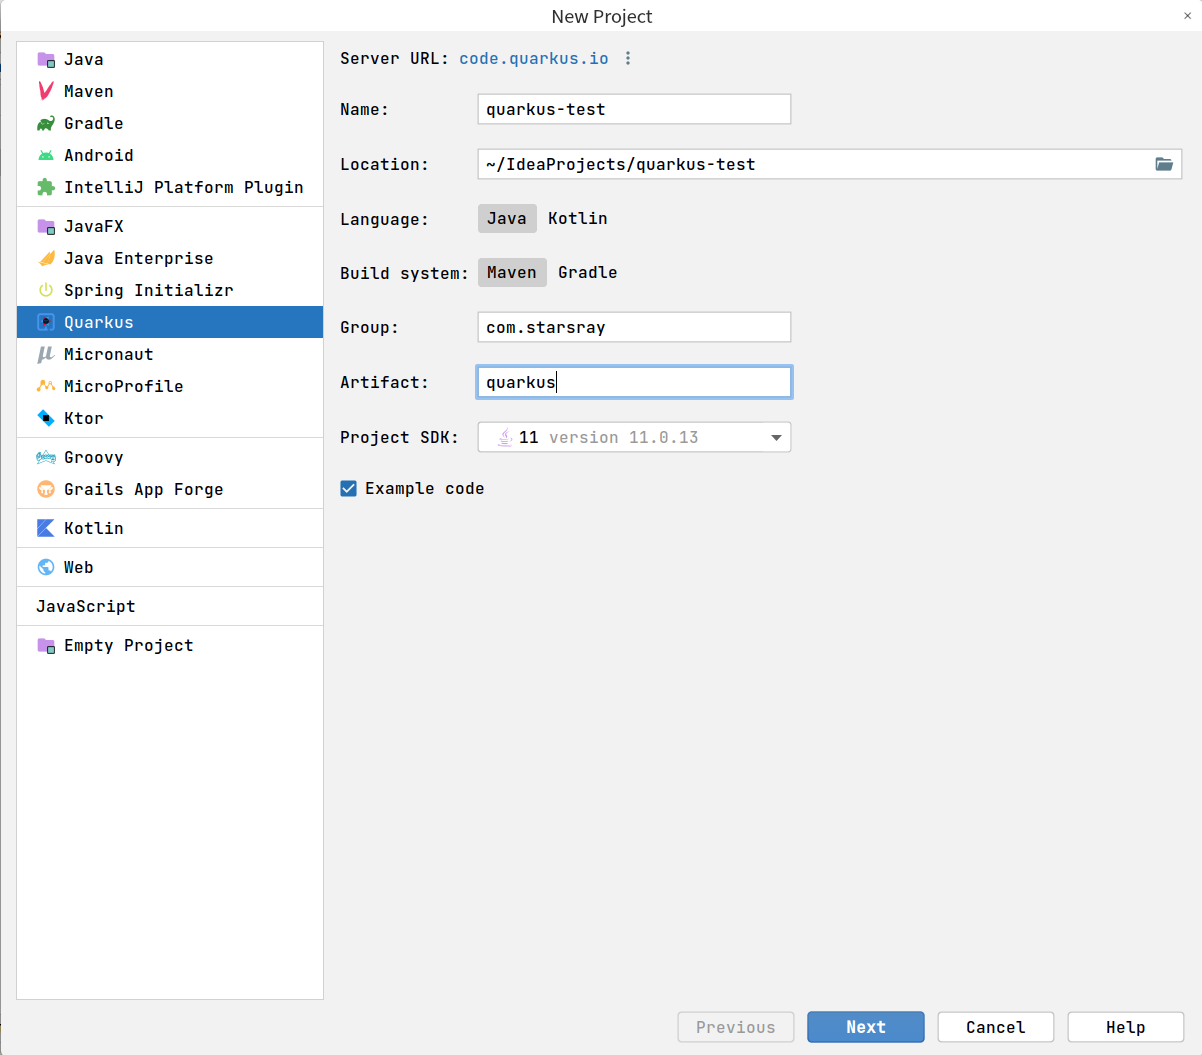This screenshot has width=1202, height=1055.
Task: Select the Groovy list entry
Action: click(170, 457)
